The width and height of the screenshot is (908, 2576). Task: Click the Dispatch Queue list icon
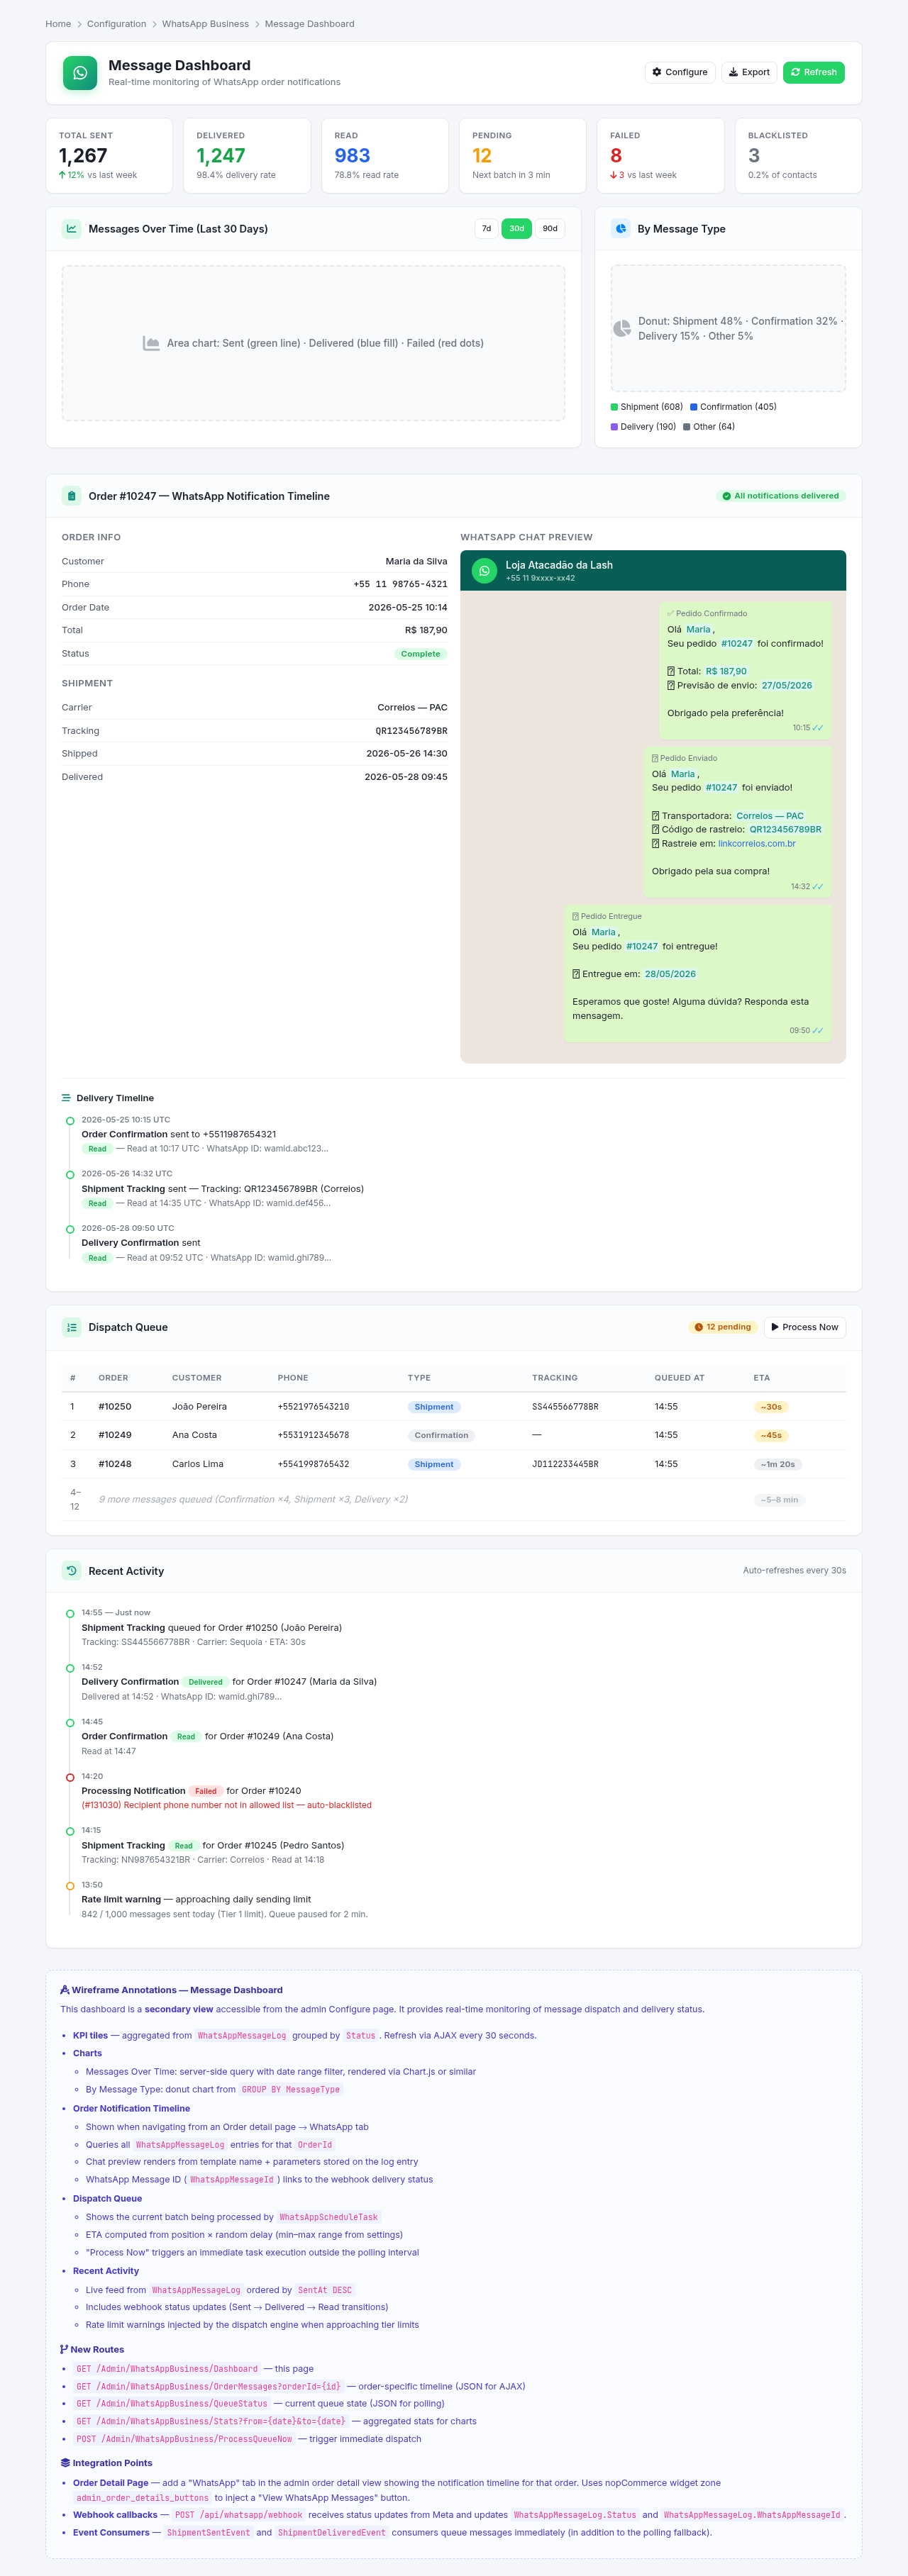click(x=72, y=1328)
